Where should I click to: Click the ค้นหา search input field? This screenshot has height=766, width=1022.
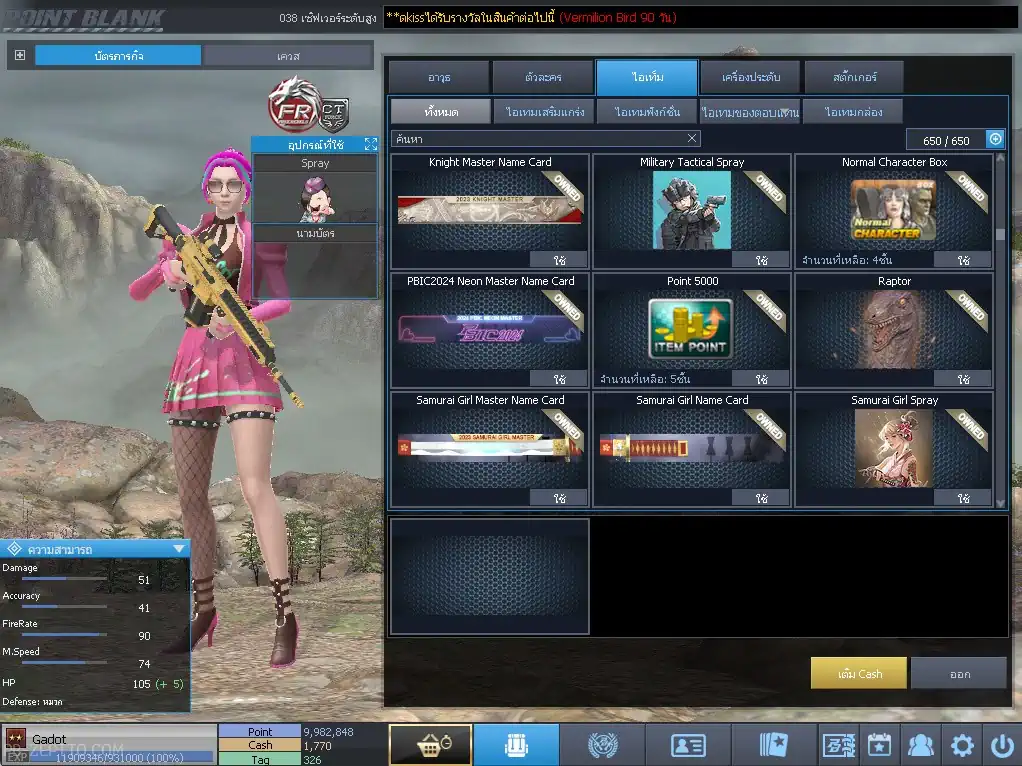pos(540,138)
